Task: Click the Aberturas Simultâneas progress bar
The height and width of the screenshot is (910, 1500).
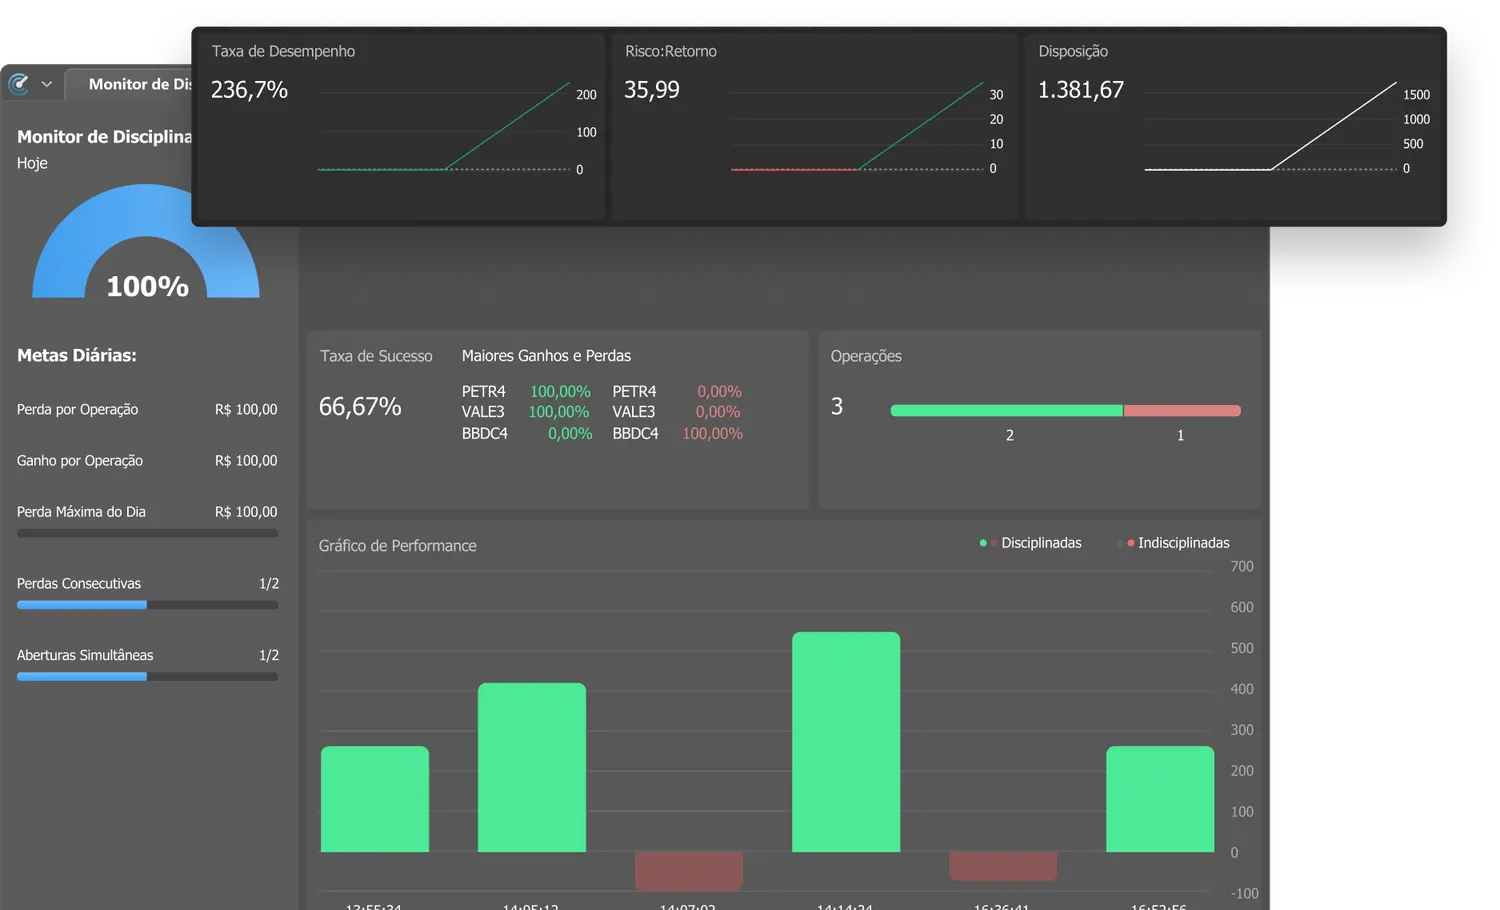Action: (x=147, y=677)
